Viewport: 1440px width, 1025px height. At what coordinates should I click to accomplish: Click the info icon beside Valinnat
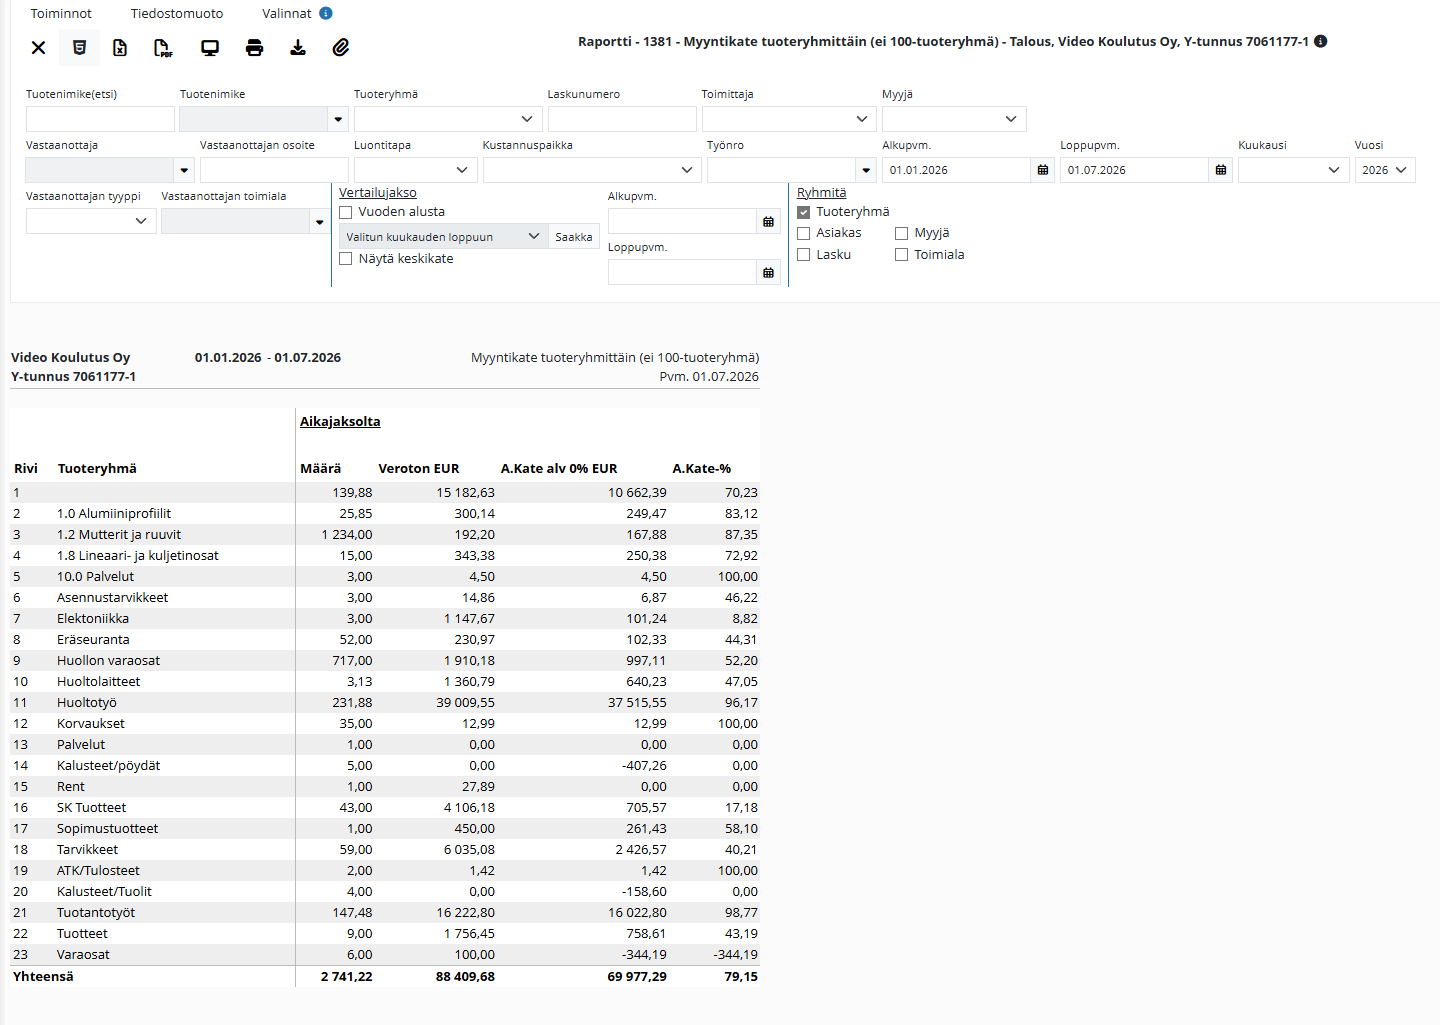[x=326, y=13]
